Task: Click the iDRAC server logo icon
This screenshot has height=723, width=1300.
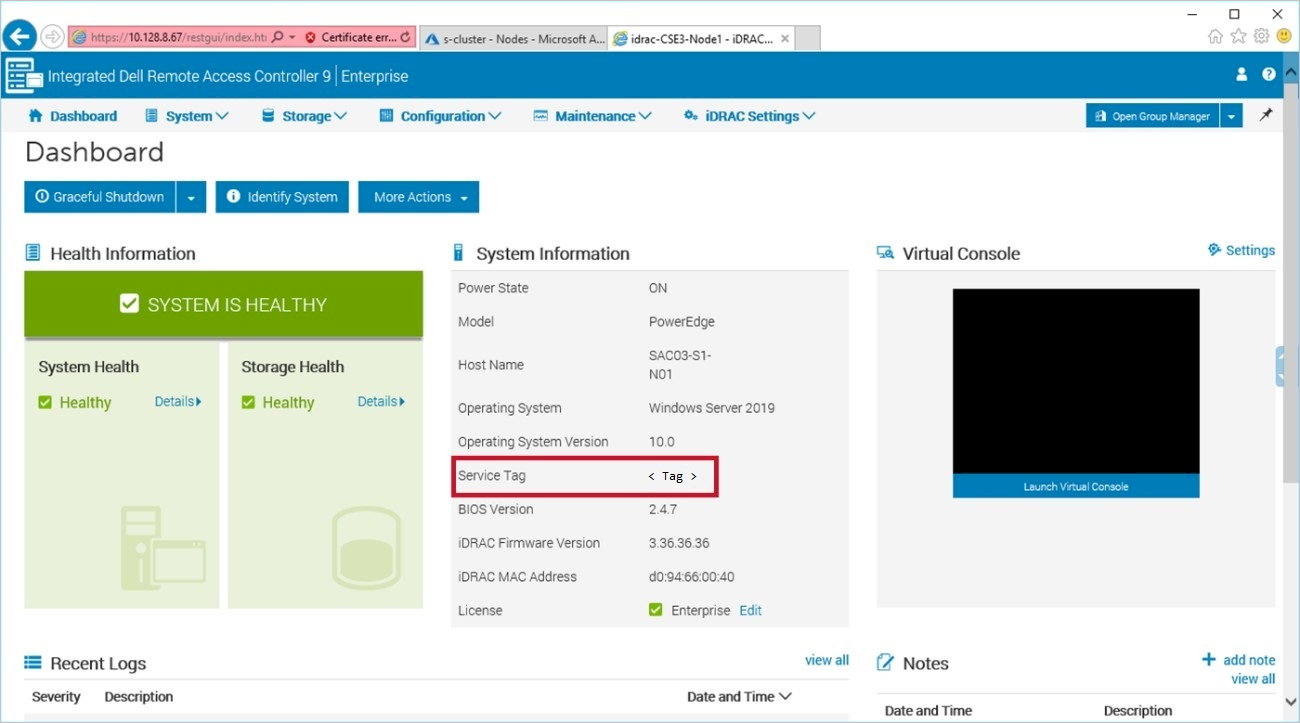Action: click(24, 76)
